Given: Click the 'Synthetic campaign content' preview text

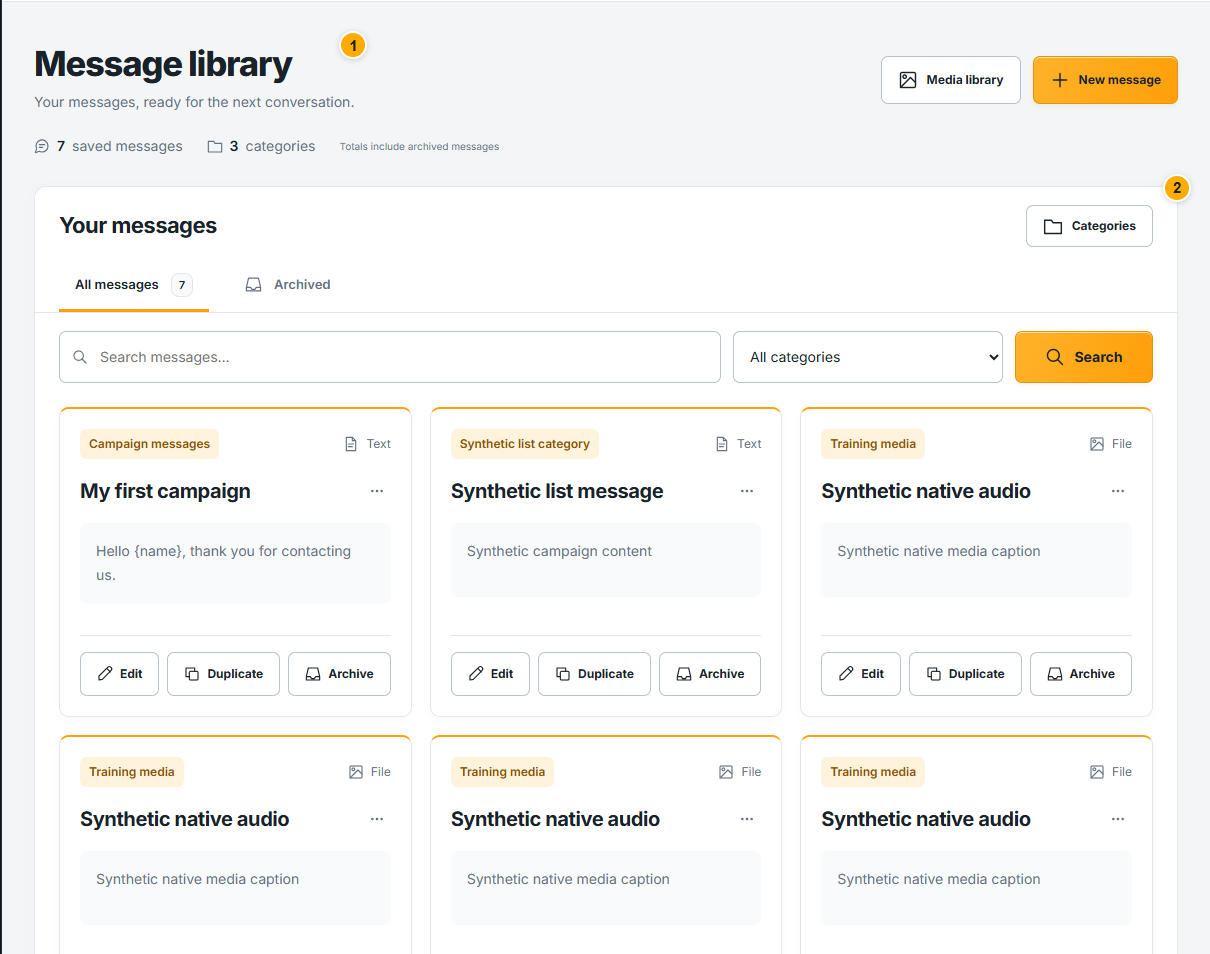Looking at the screenshot, I should 559,551.
